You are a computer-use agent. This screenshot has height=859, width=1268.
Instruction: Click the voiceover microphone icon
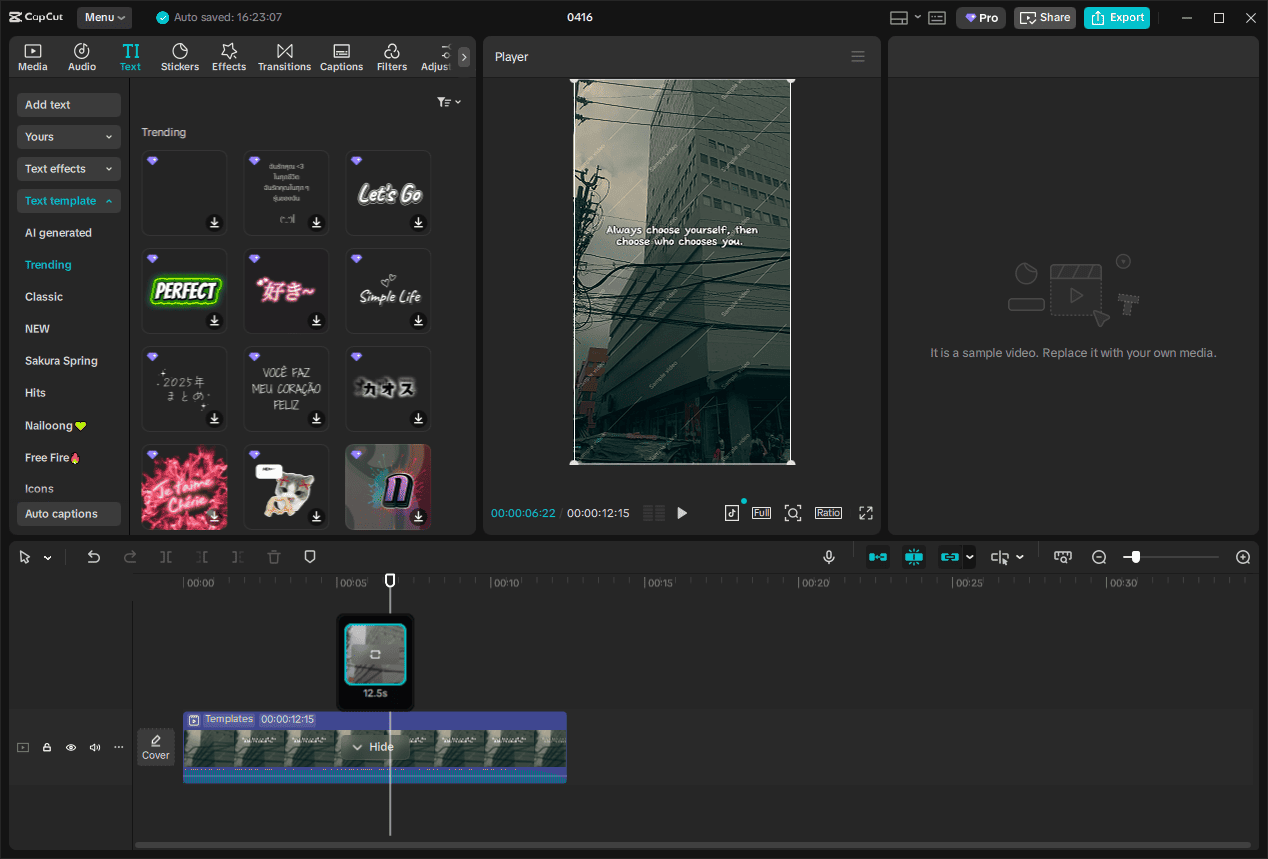pyautogui.click(x=828, y=556)
